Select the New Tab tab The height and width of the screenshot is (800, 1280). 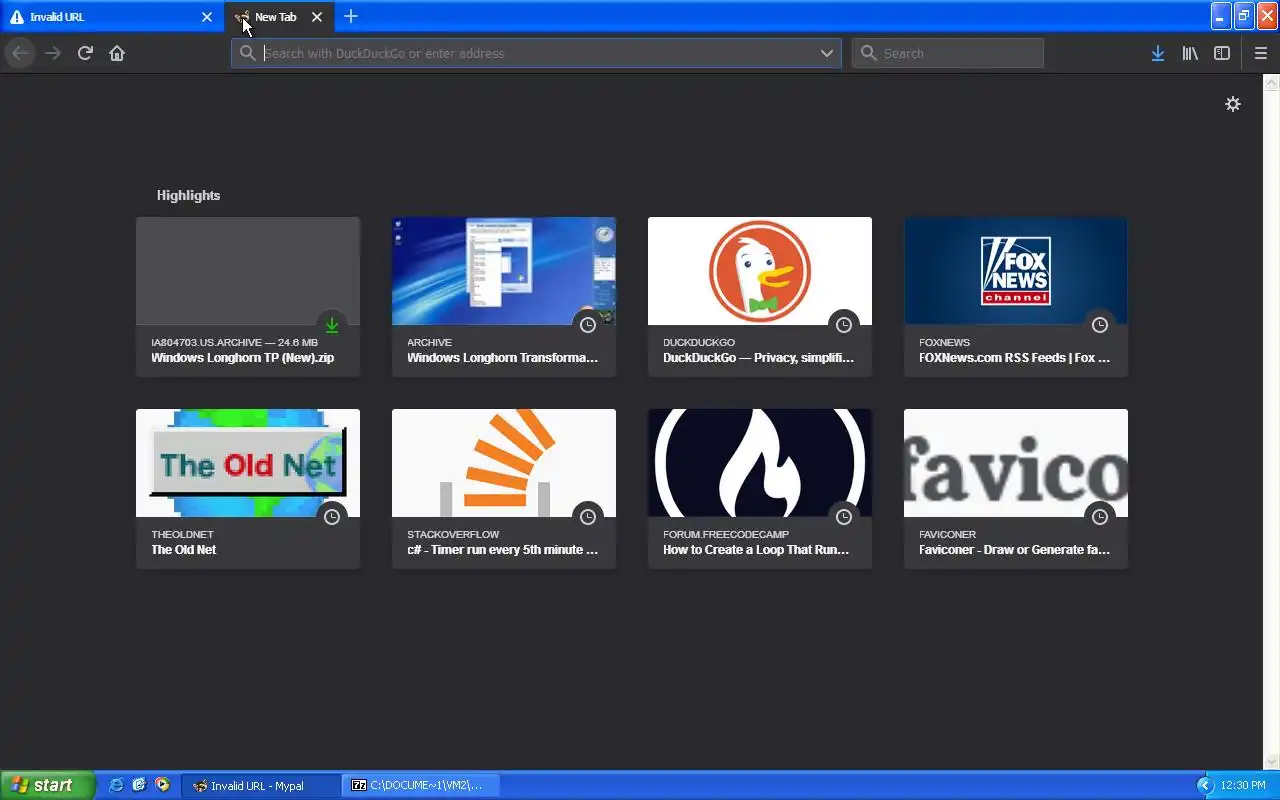point(278,17)
